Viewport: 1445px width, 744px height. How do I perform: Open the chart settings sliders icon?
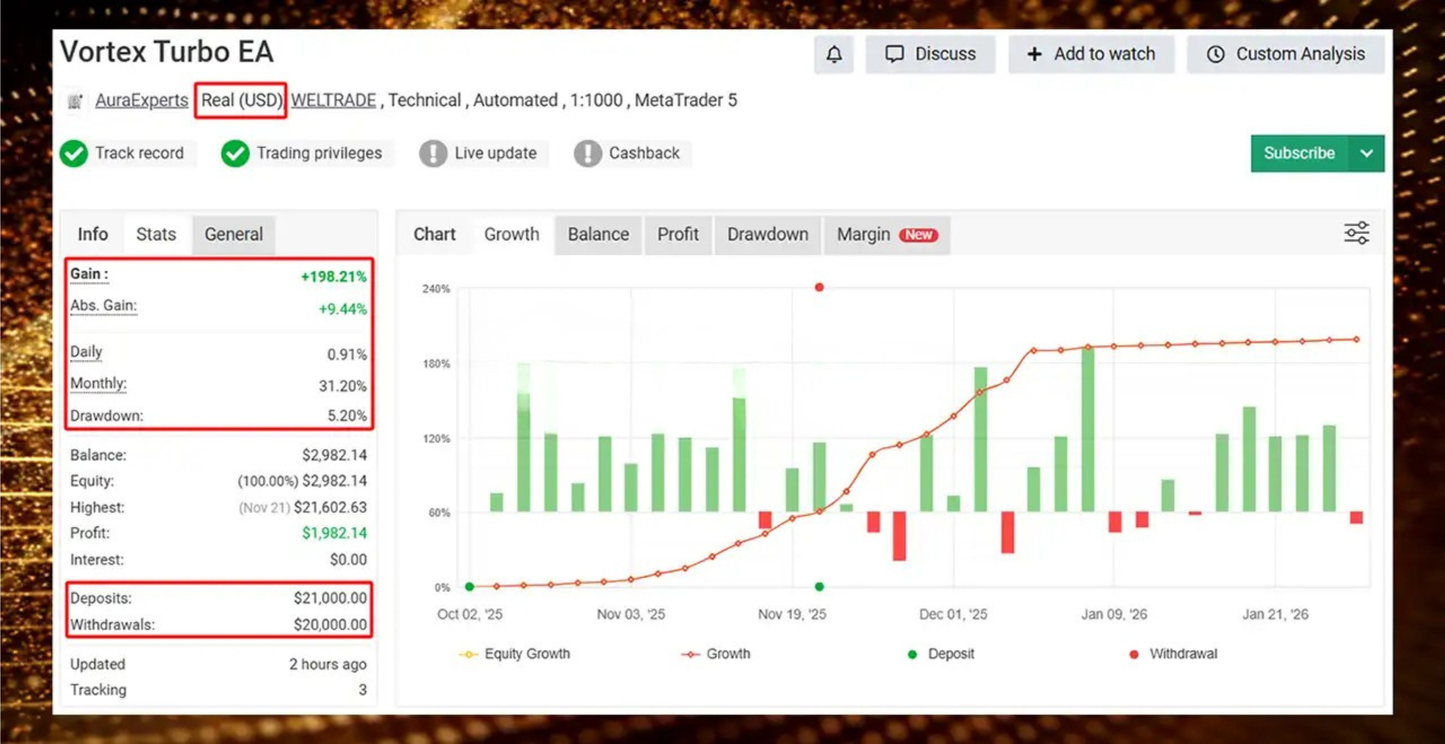(x=1356, y=232)
